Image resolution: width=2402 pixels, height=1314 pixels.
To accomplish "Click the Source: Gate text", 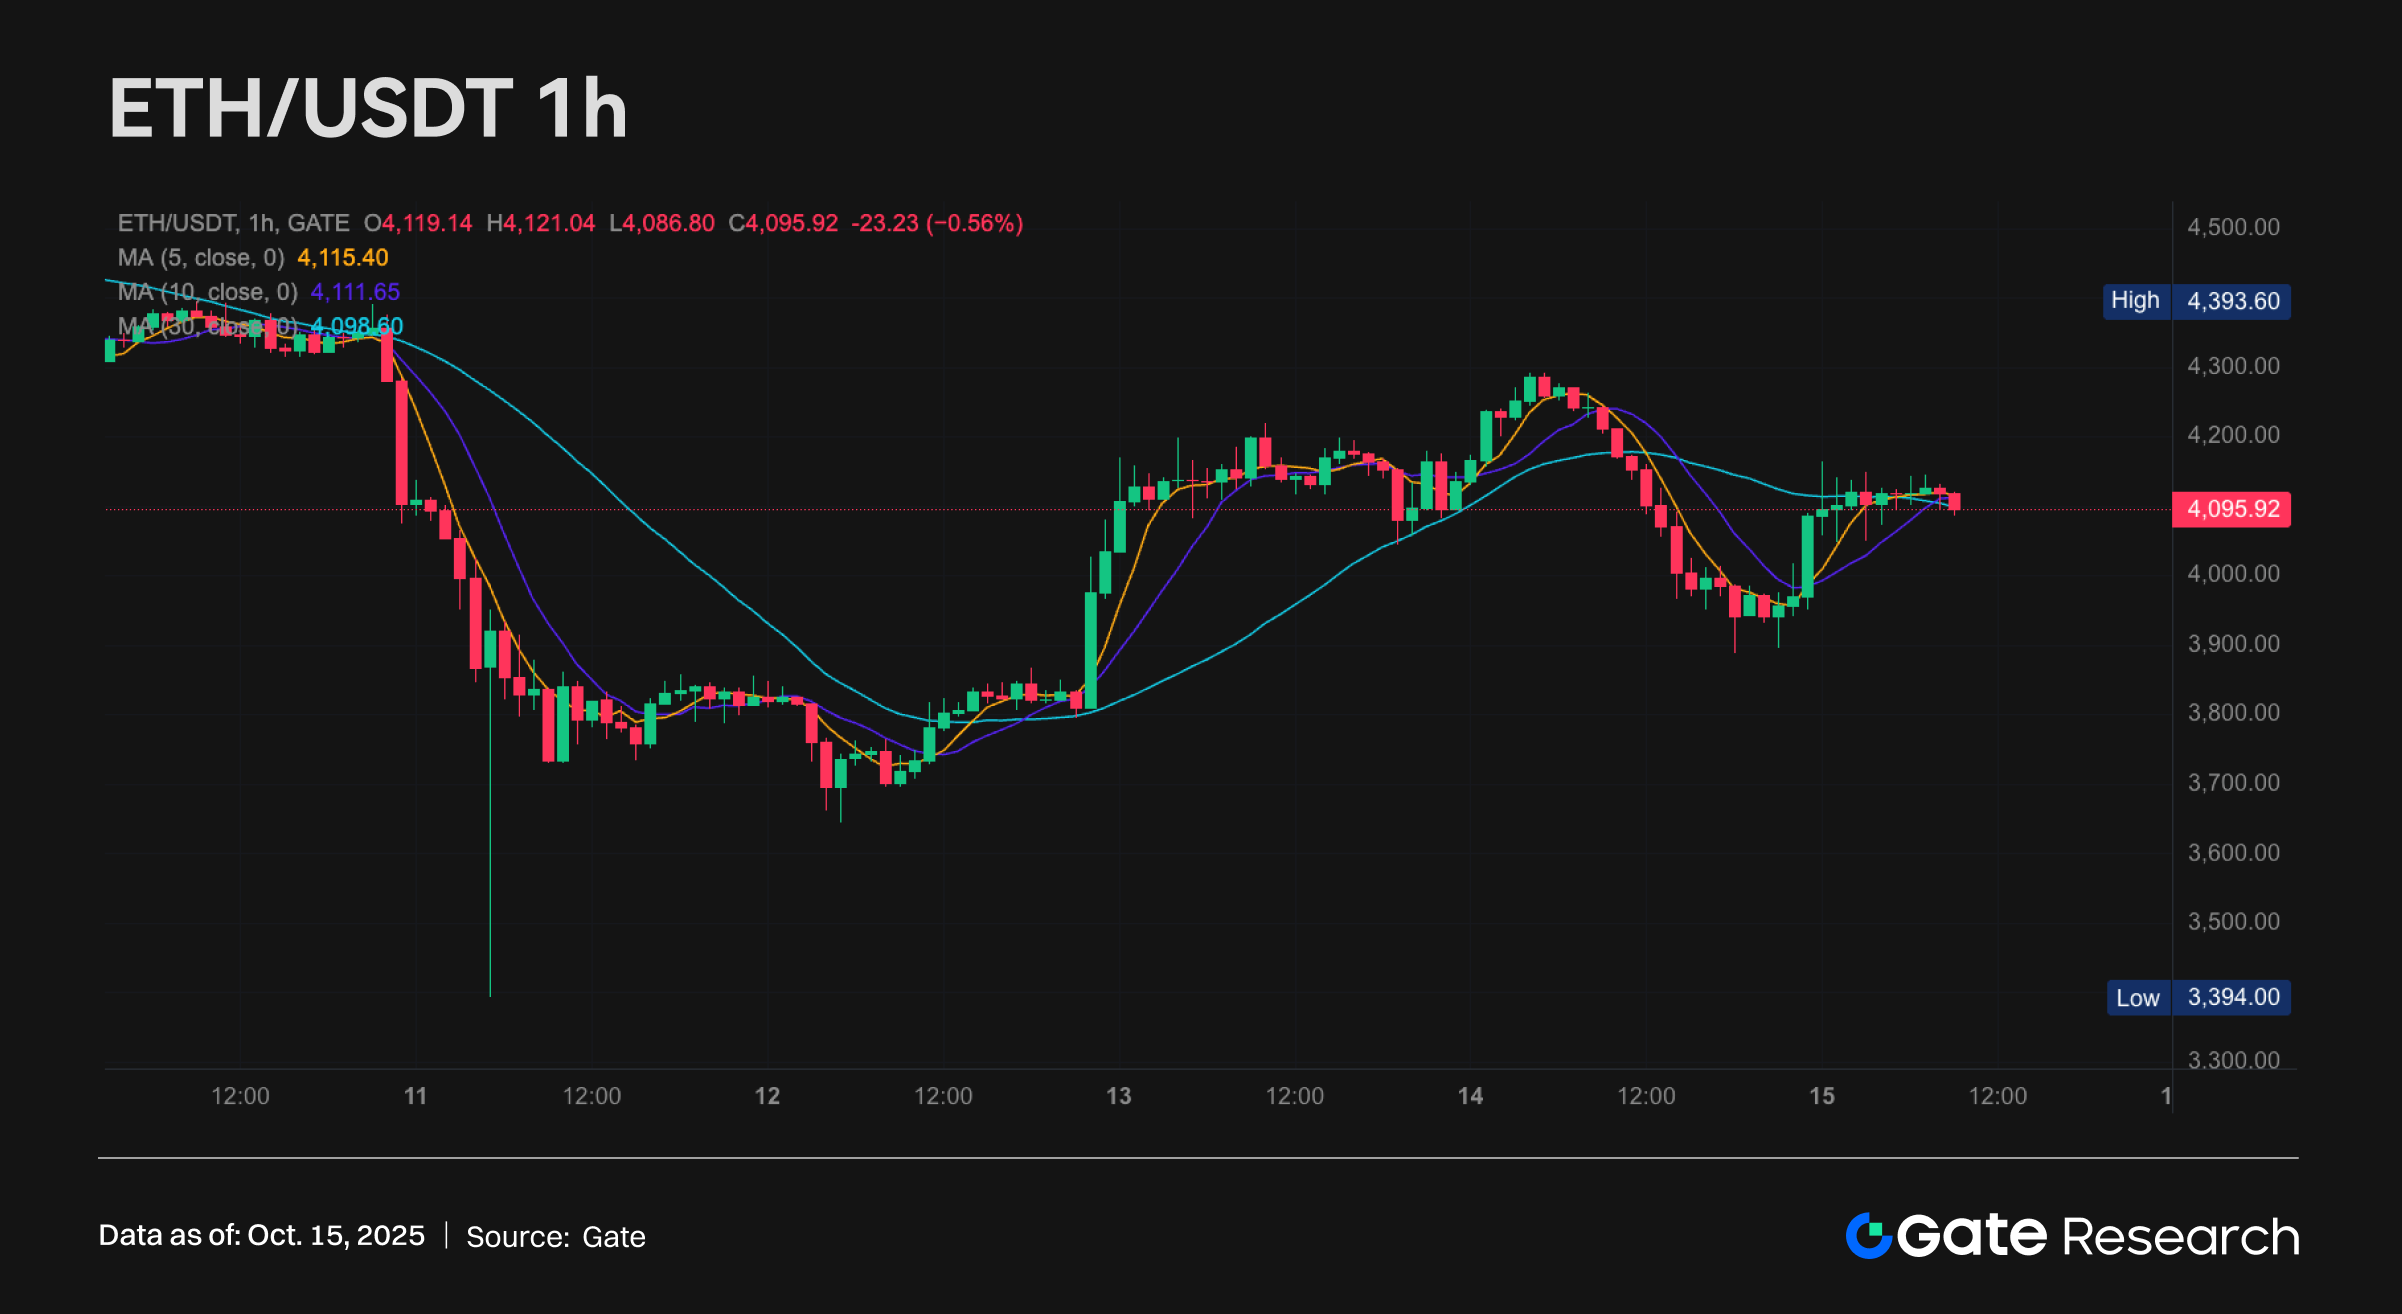I will (555, 1237).
